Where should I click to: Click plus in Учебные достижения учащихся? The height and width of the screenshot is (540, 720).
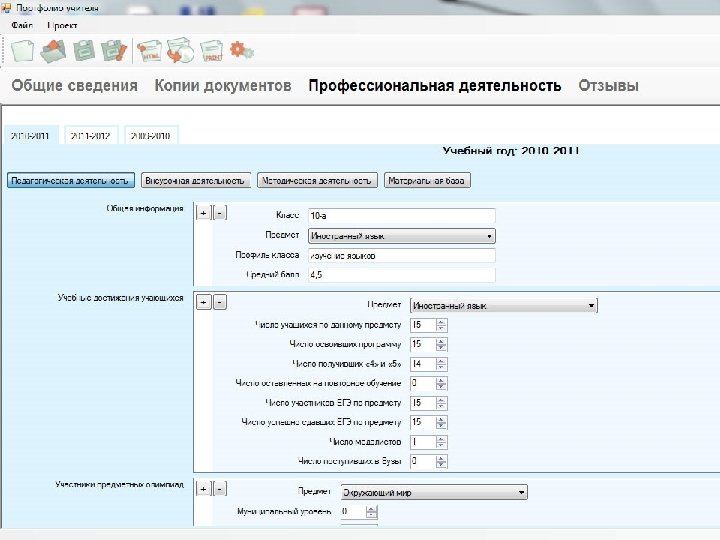coord(203,302)
